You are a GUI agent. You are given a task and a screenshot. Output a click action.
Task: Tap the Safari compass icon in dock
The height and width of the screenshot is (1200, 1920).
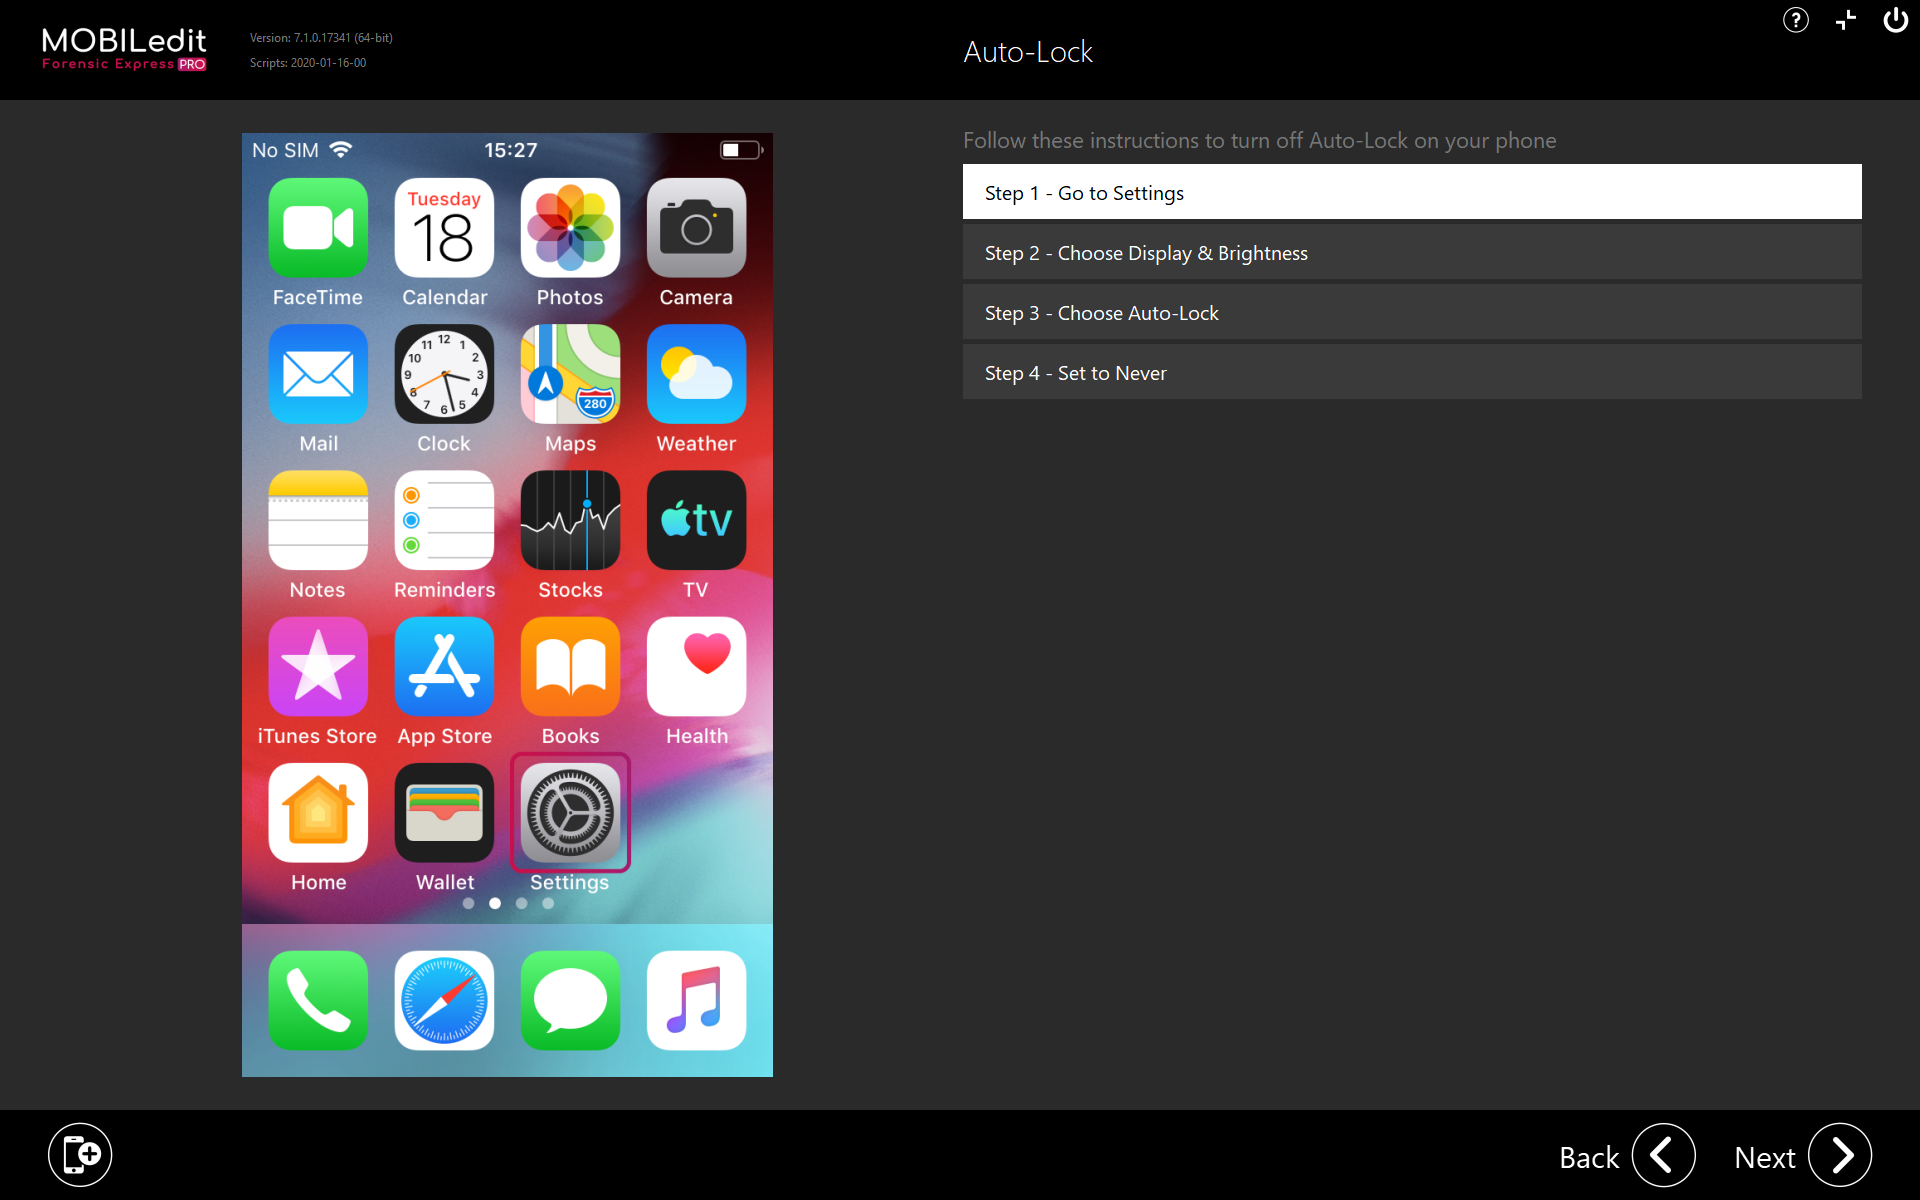pos(444,1000)
